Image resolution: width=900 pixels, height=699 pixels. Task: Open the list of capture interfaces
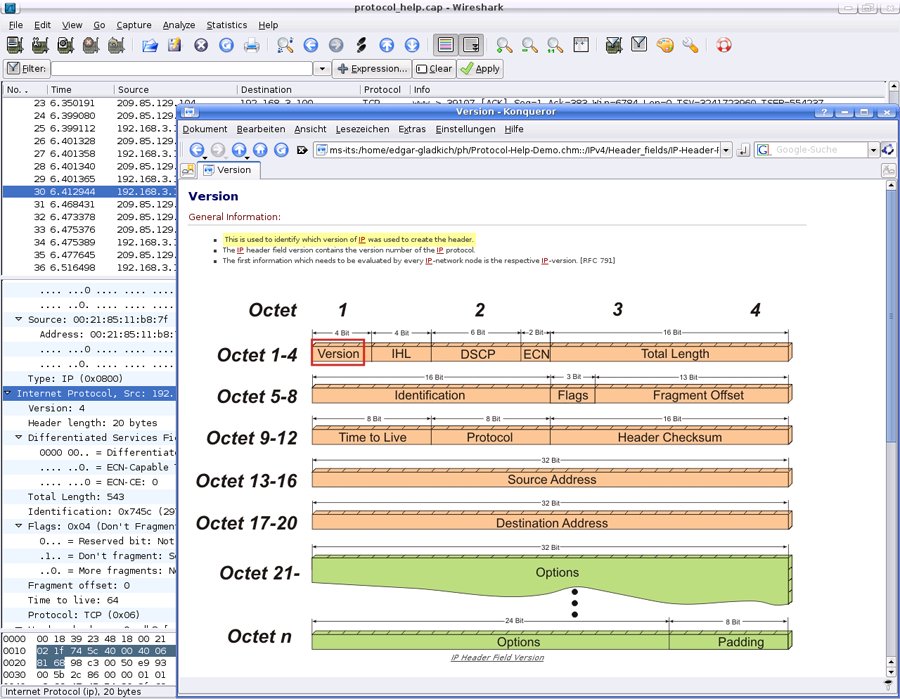14,45
